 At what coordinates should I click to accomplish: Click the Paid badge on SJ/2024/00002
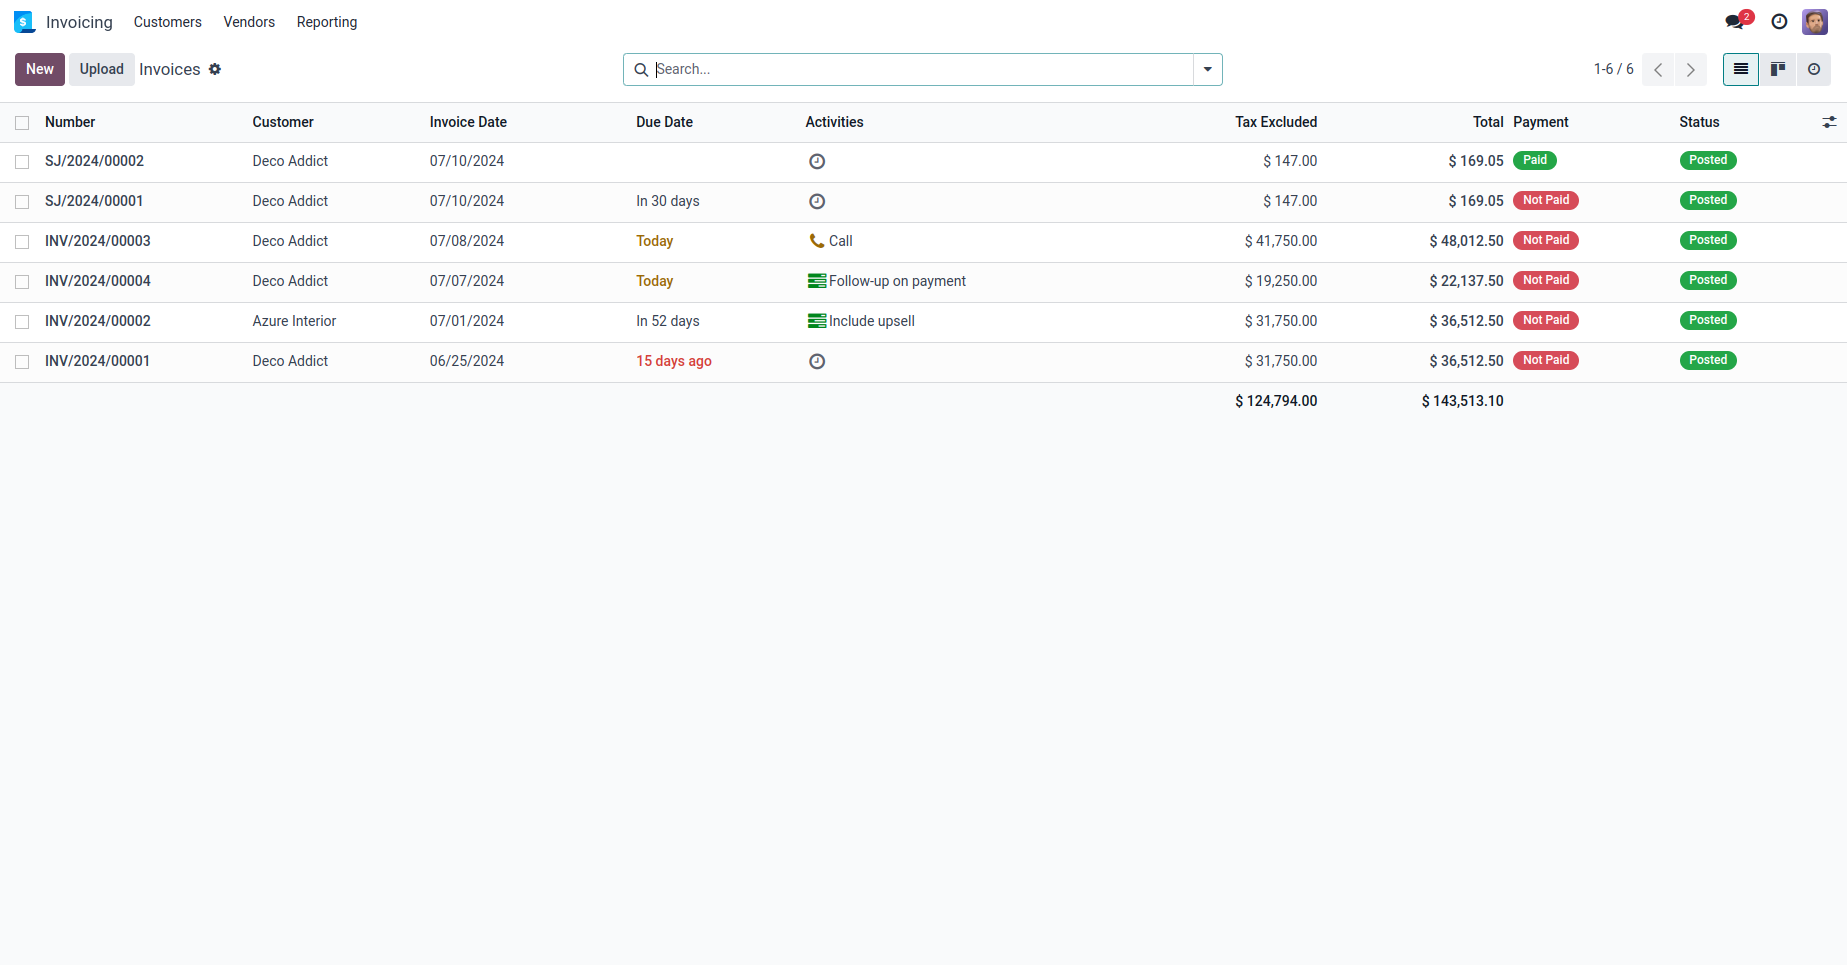(x=1535, y=160)
